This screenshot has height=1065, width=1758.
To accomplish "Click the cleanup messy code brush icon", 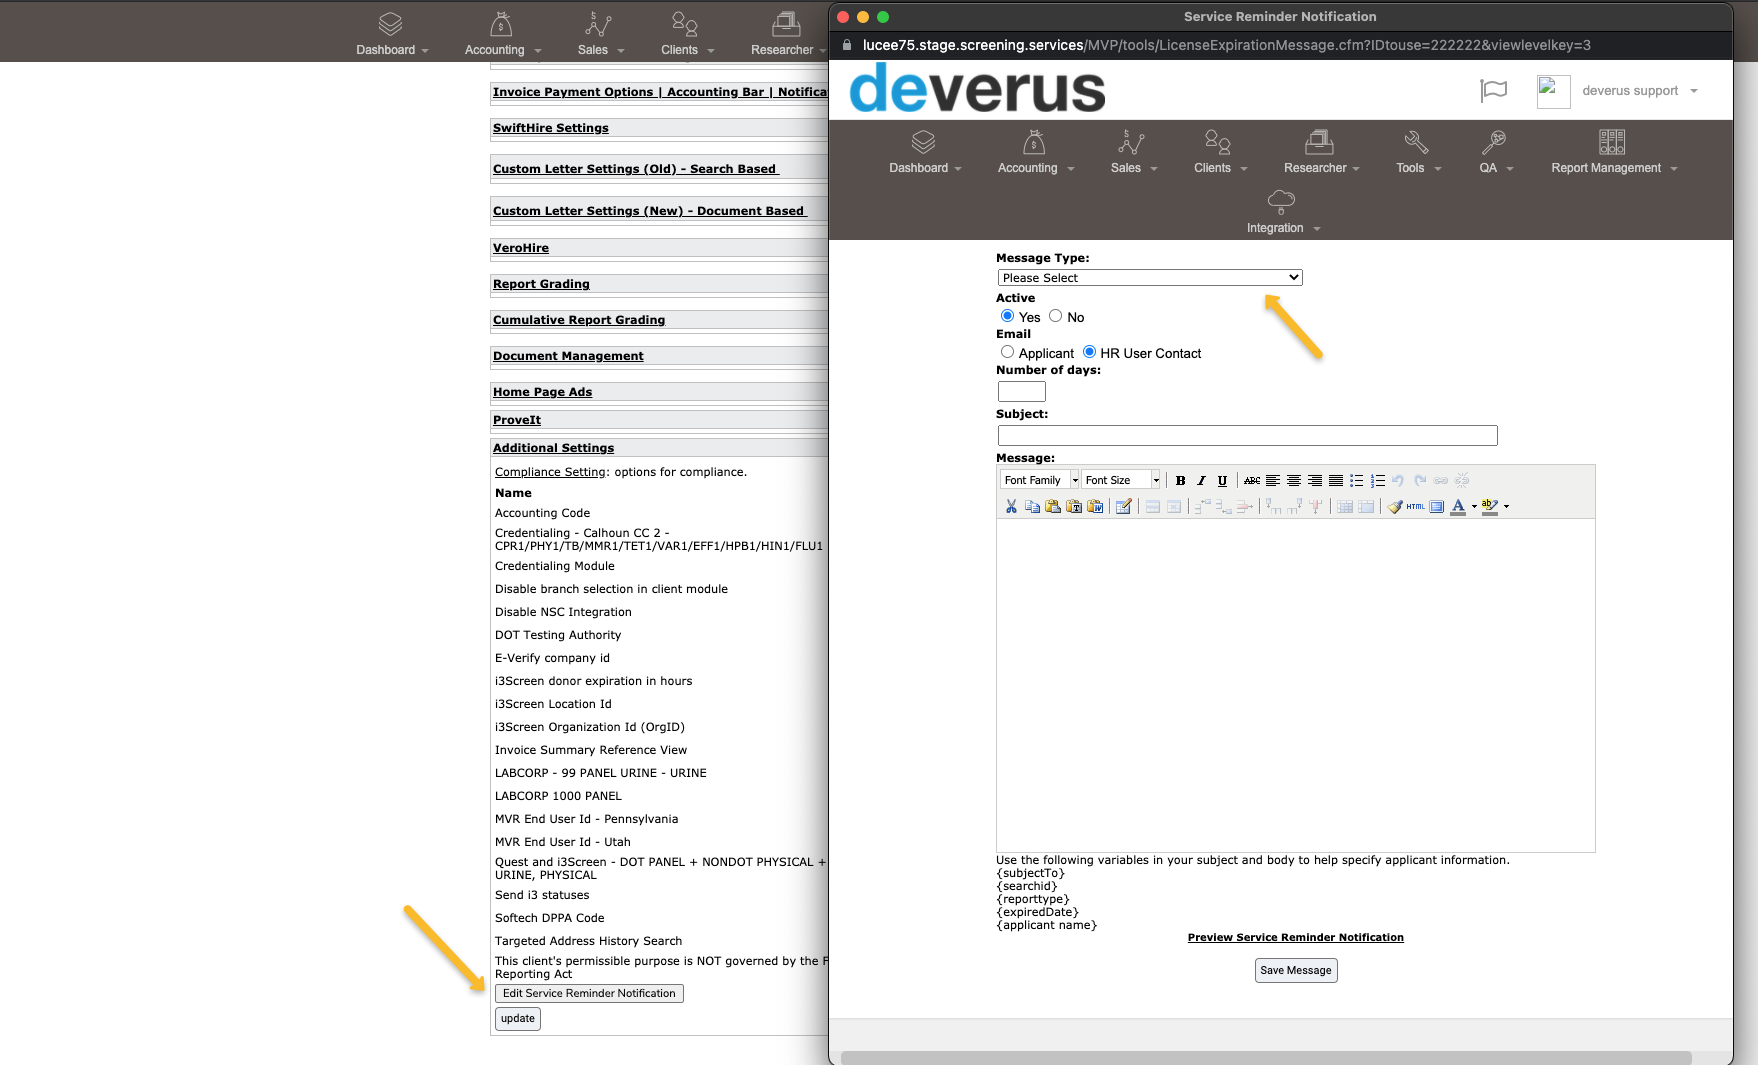I will 1395,506.
